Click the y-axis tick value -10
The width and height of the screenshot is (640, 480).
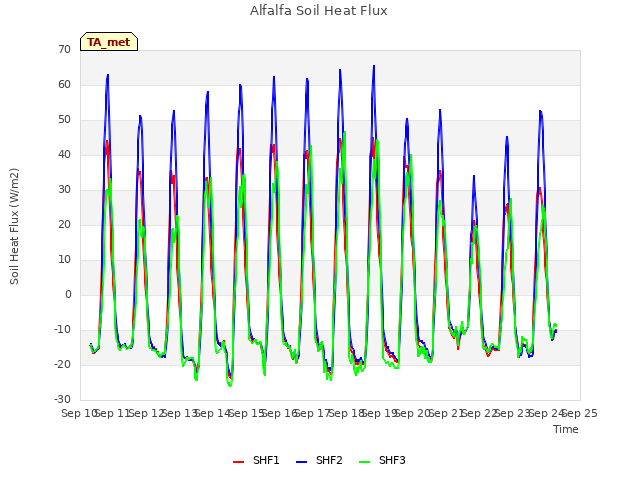[63, 329]
